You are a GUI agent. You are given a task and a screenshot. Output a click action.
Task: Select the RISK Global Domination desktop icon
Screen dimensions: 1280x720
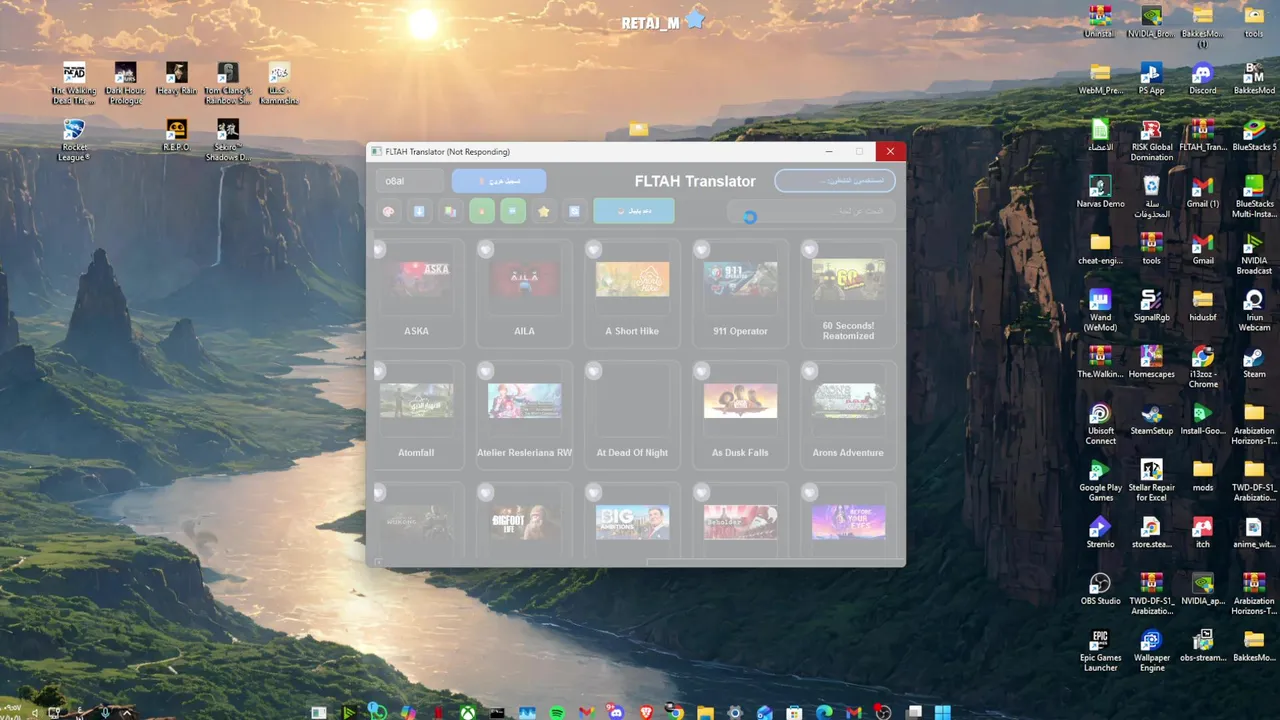1152,141
